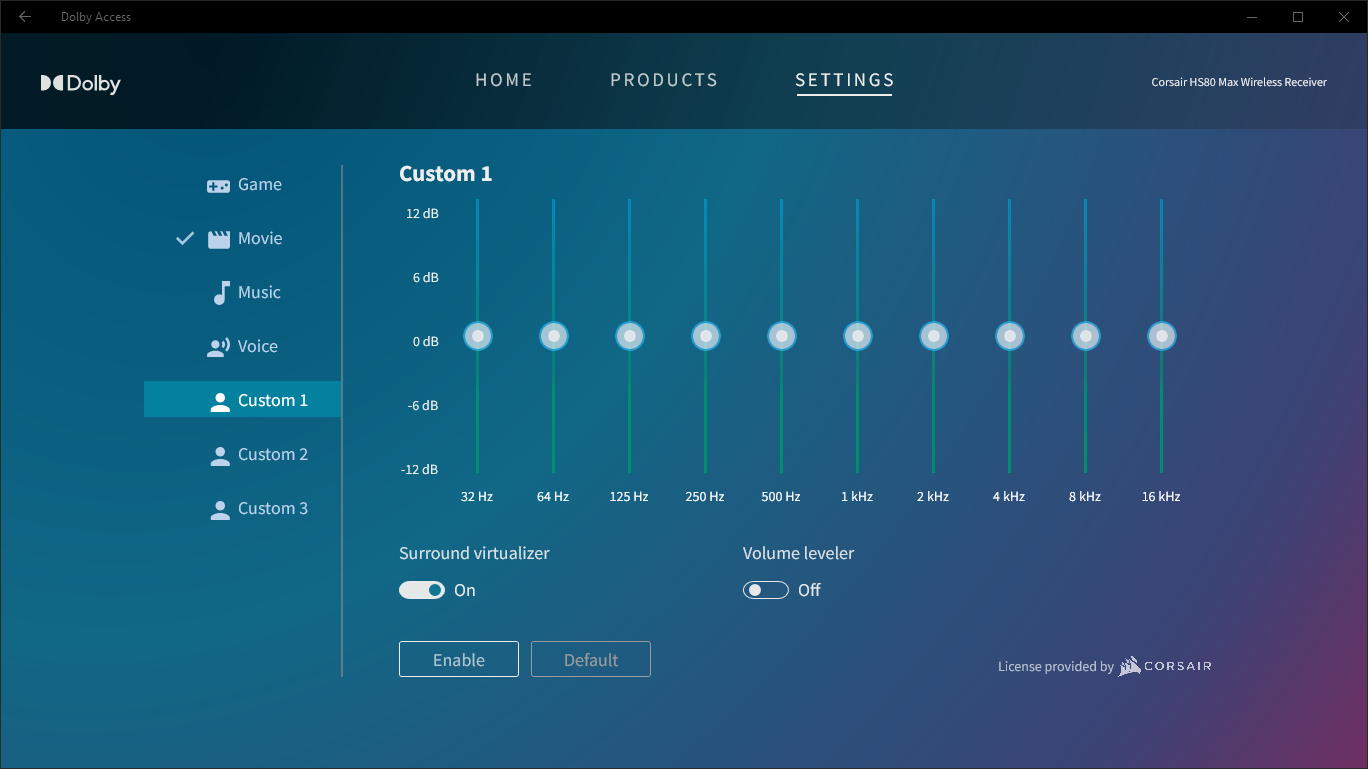This screenshot has height=769, width=1368.
Task: Click the 1 kHz equalizer slider knob
Action: 858,336
